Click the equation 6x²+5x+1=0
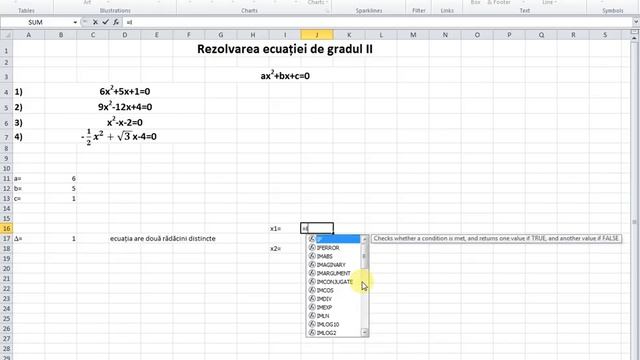Screen dimensions: 640x360 pyautogui.click(x=124, y=91)
